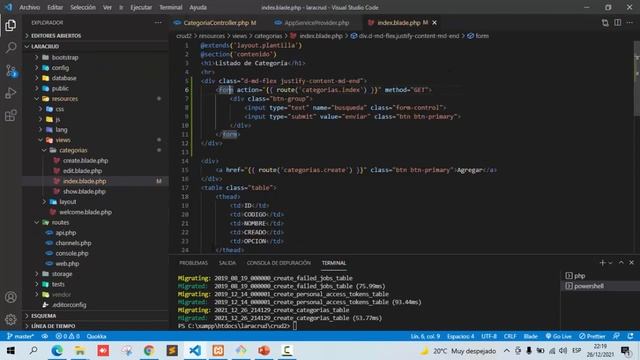The height and width of the screenshot is (360, 640).
Task: Switch to CONSOLA DE DEPURACIÓN tab
Action: 279,263
